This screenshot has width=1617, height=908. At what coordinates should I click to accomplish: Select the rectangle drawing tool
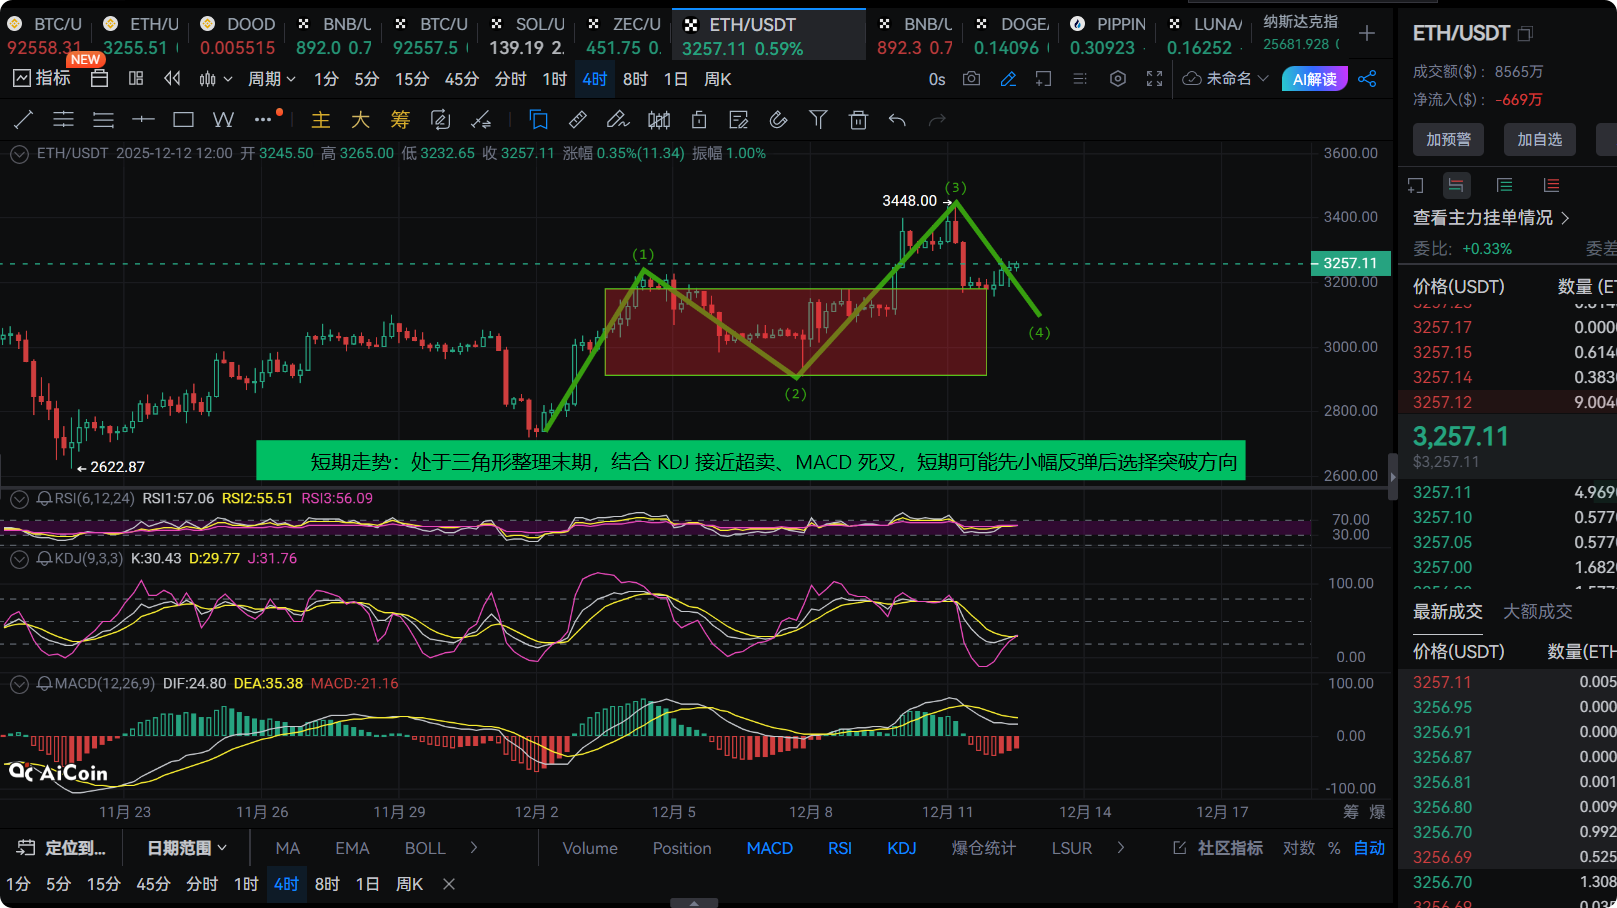(183, 120)
